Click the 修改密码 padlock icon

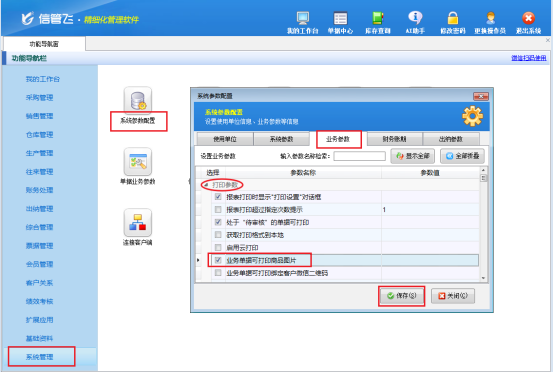pos(453,23)
